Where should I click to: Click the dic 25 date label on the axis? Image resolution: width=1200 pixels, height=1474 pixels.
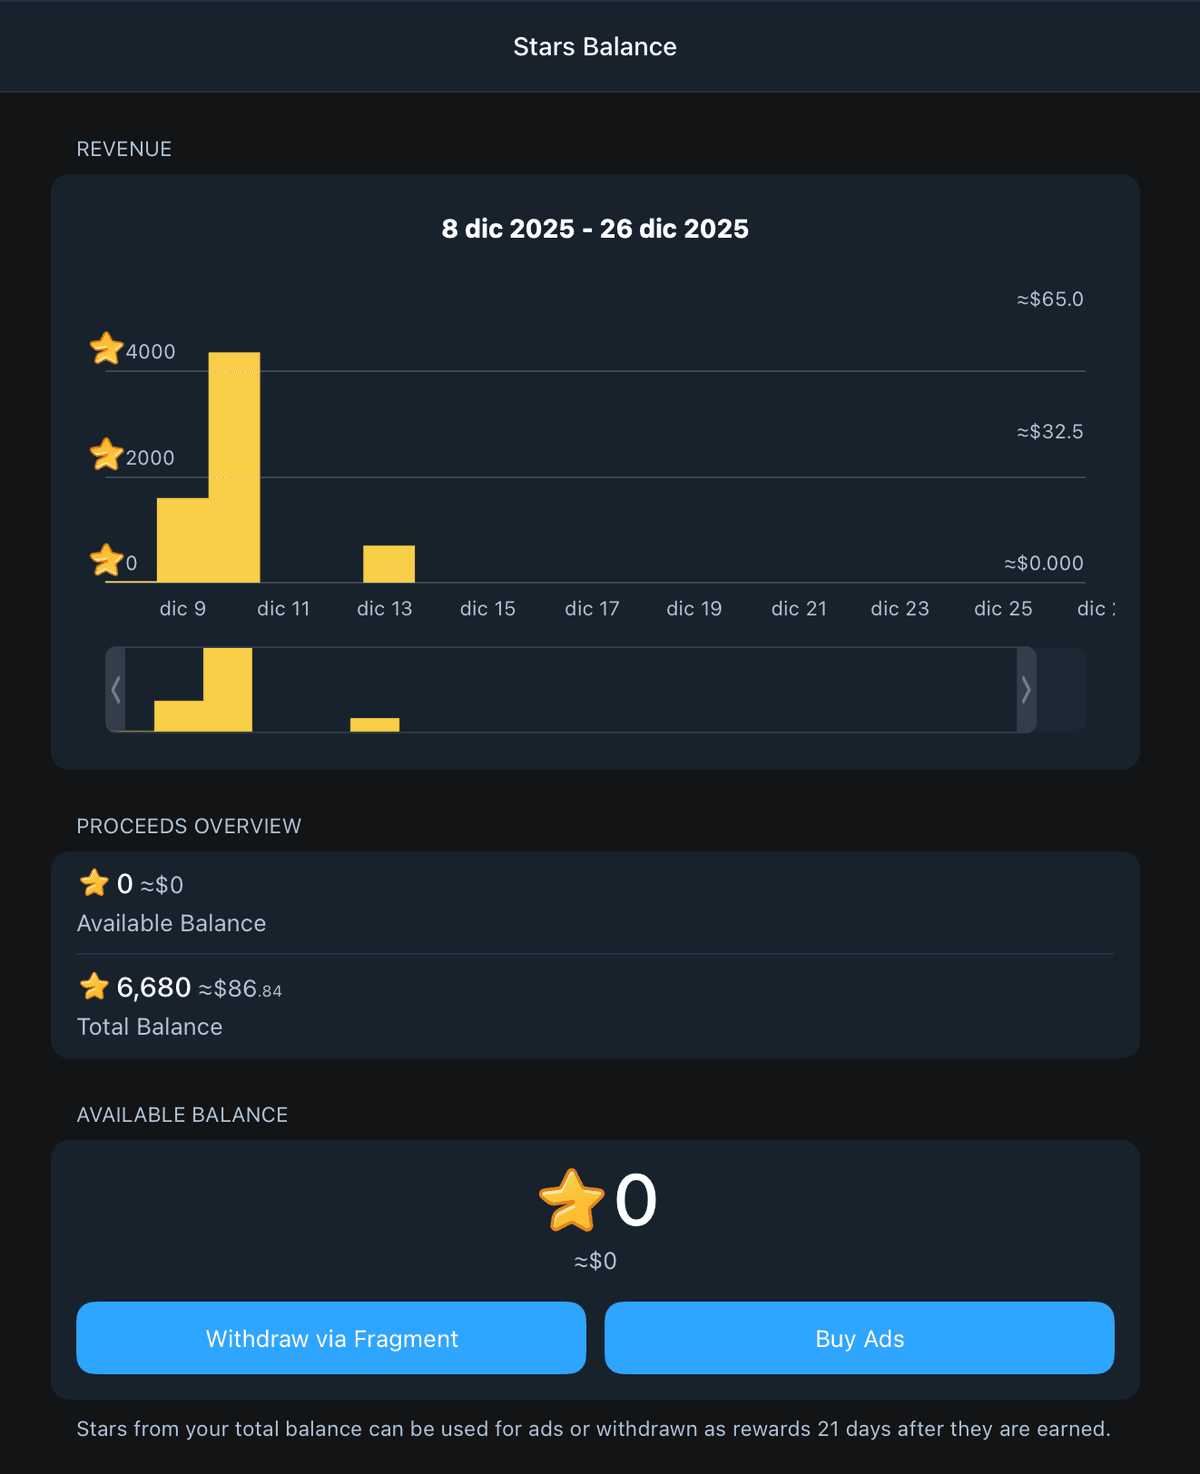1002,608
